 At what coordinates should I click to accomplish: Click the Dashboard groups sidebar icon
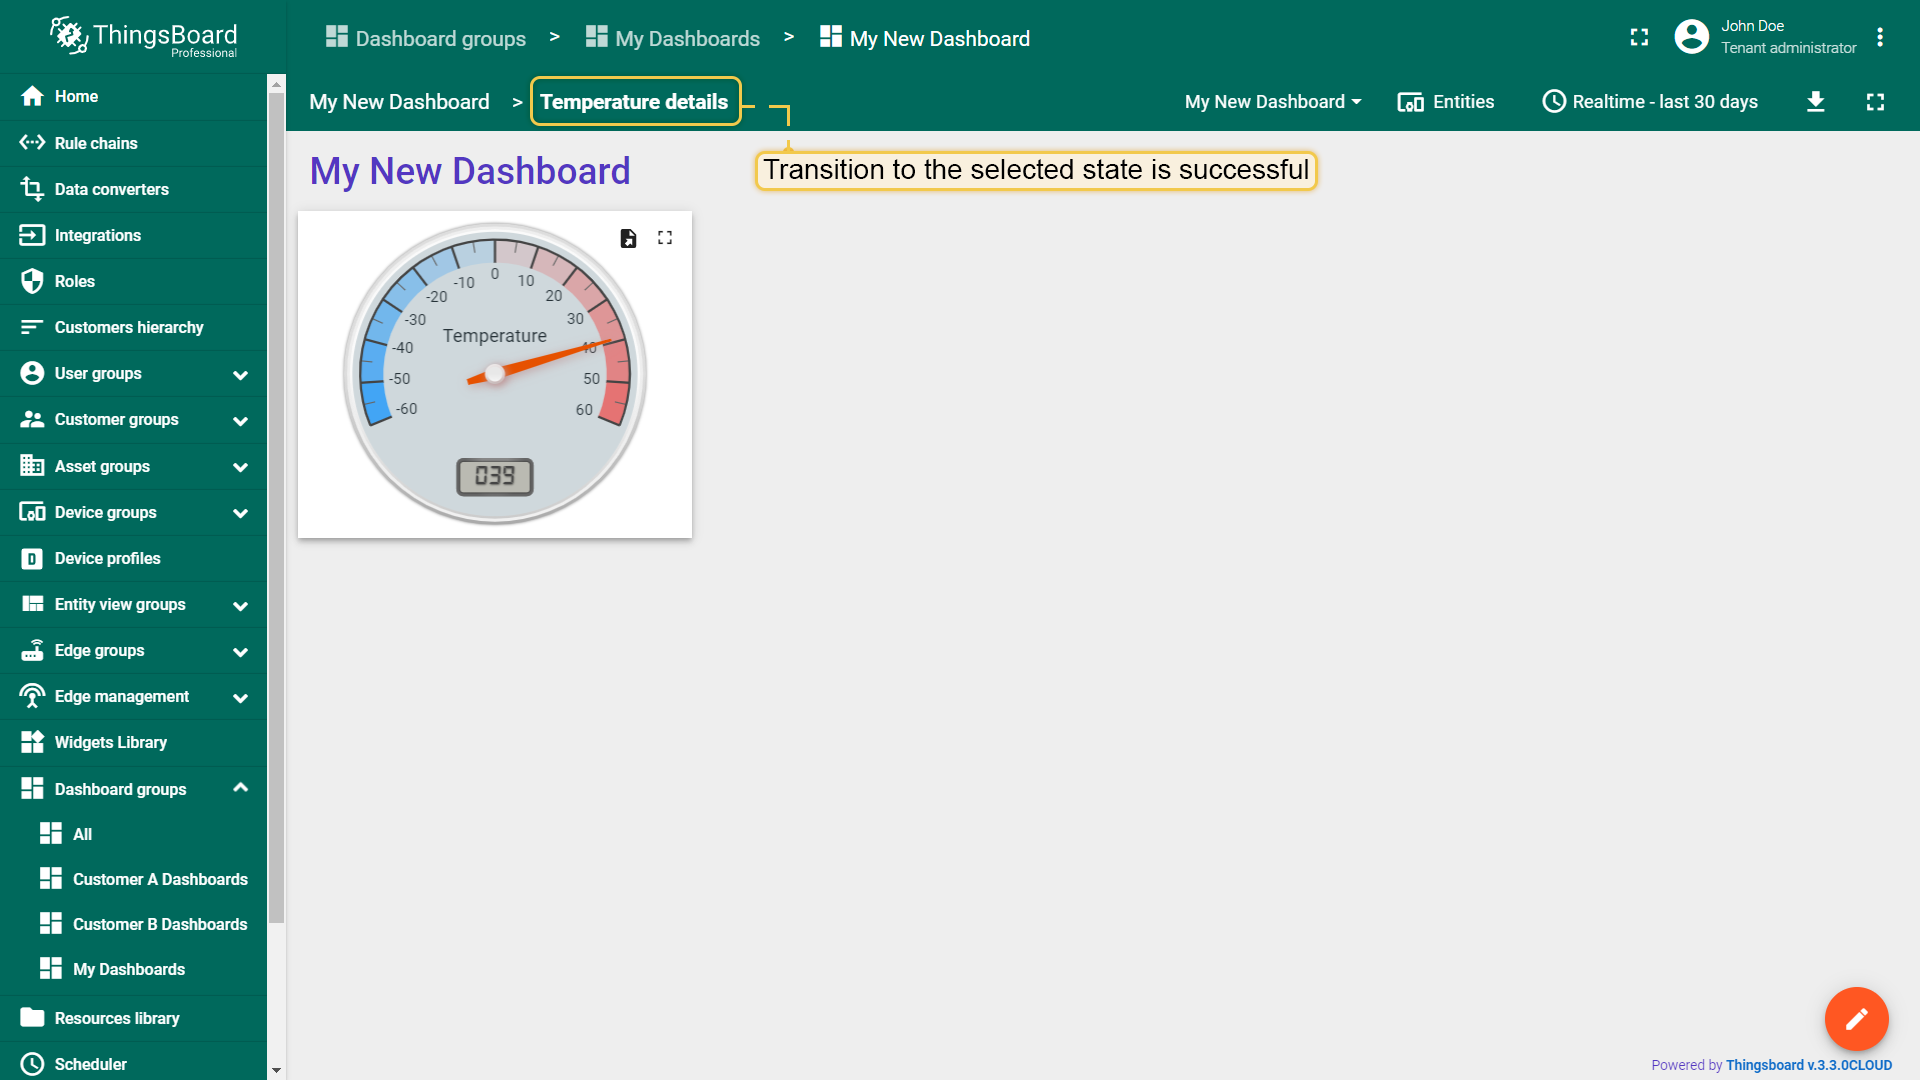click(x=32, y=789)
